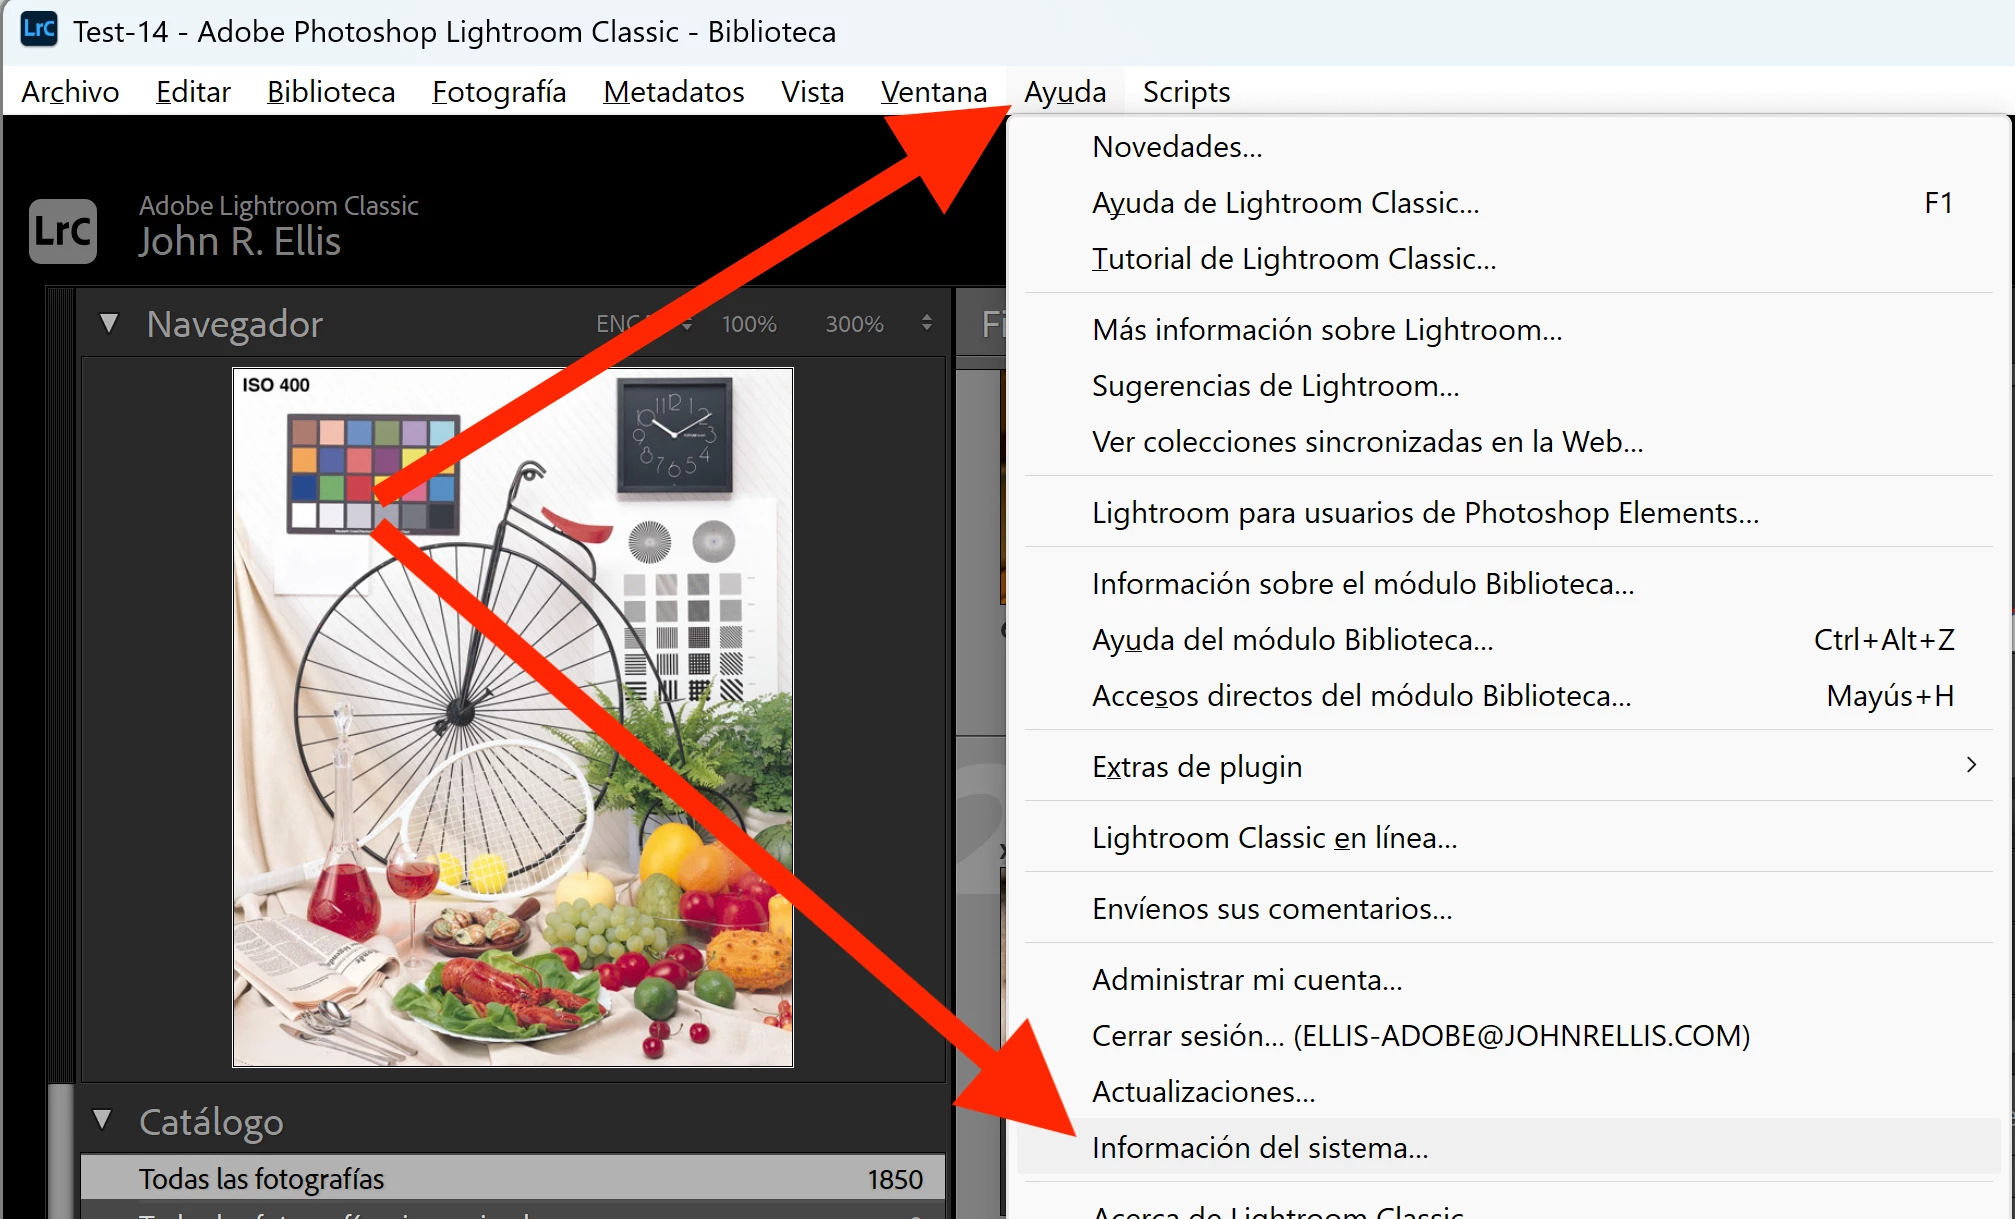Open the Navegador zoom level stepper
This screenshot has width=2015, height=1219.
(x=927, y=323)
